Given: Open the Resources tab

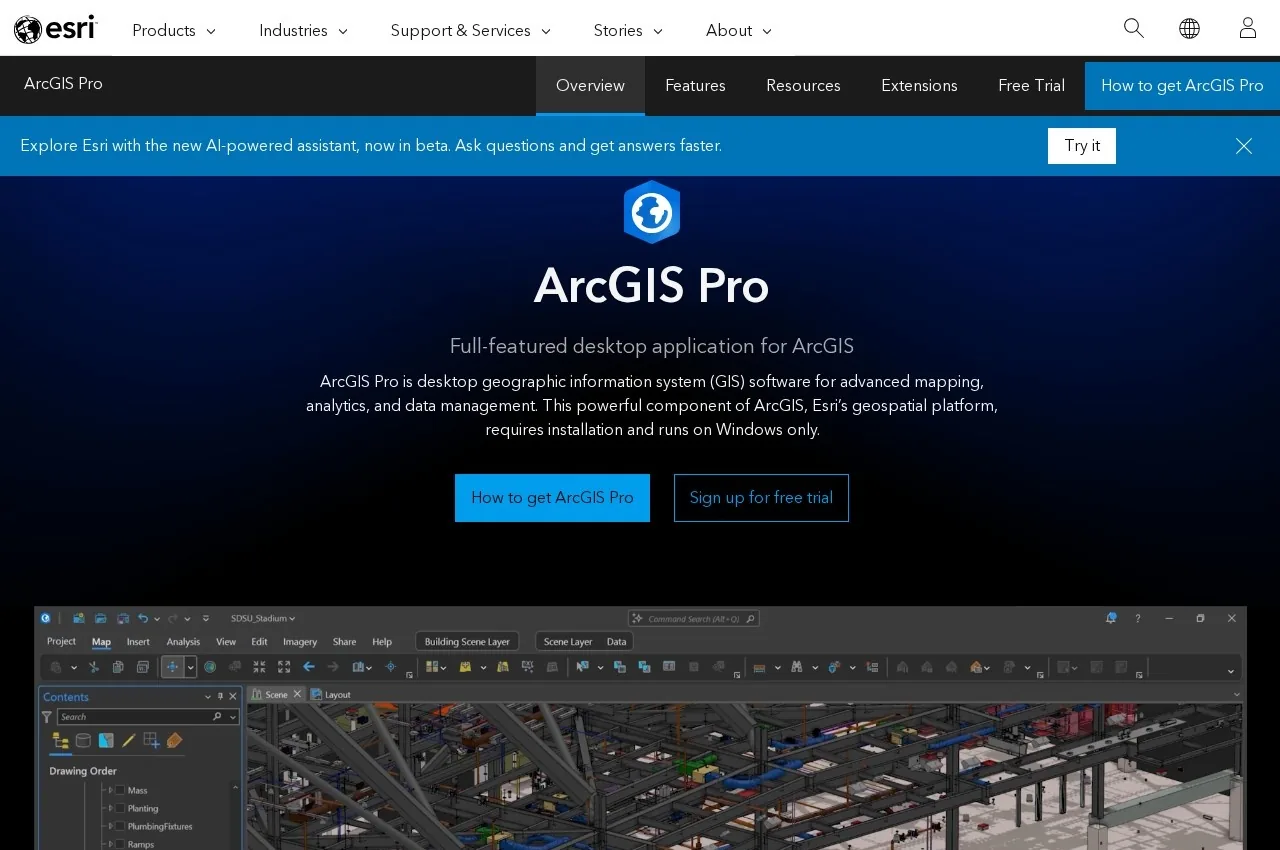Looking at the screenshot, I should (803, 86).
